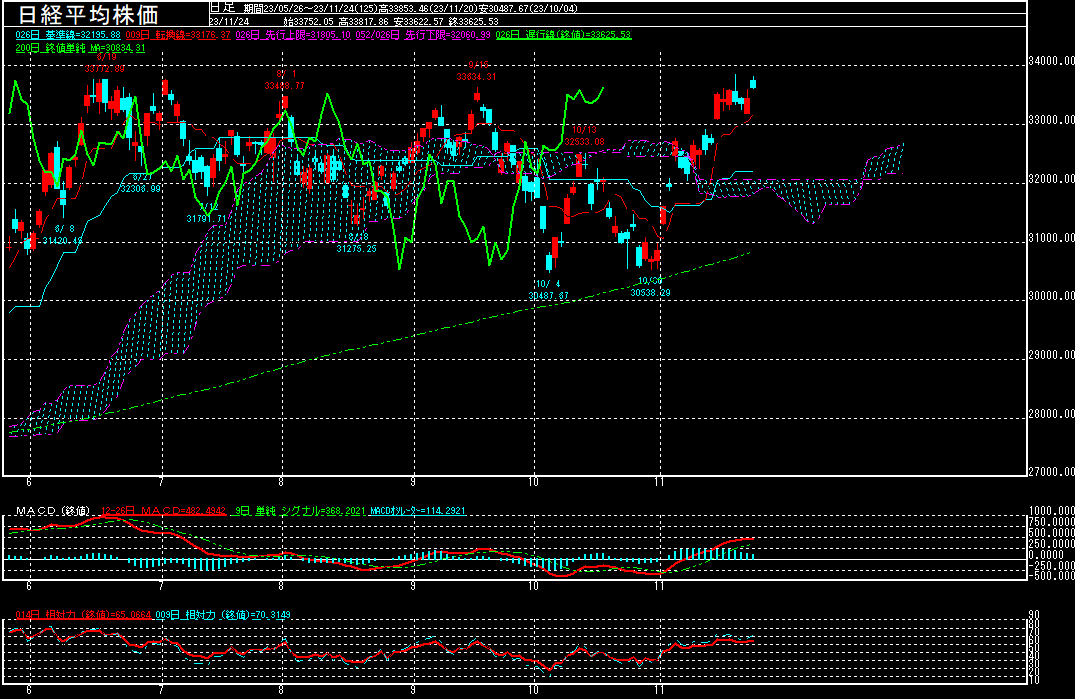The width and height of the screenshot is (1076, 699).
Task: Select the 026日 先行上限=31805.10 legend label
Action: pyautogui.click(x=293, y=35)
